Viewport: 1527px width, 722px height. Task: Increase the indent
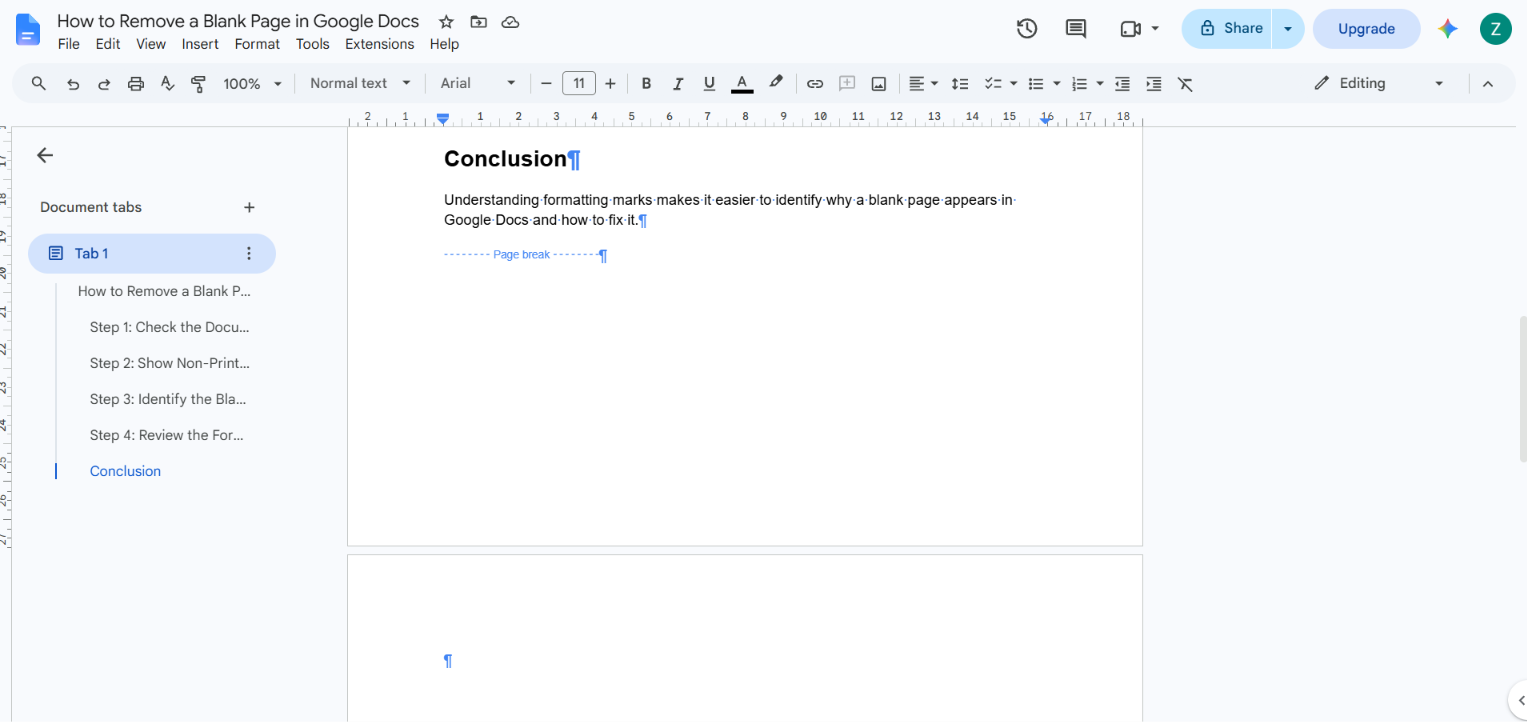pos(1154,84)
